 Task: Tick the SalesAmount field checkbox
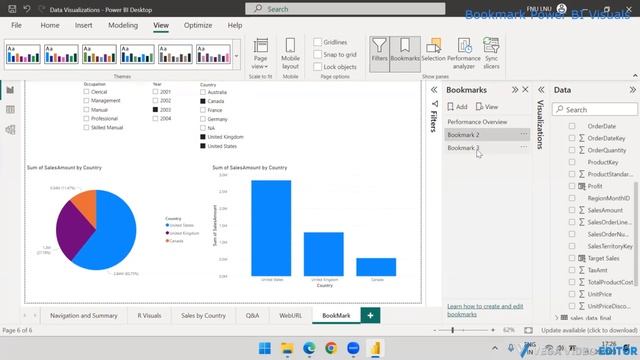[572, 210]
